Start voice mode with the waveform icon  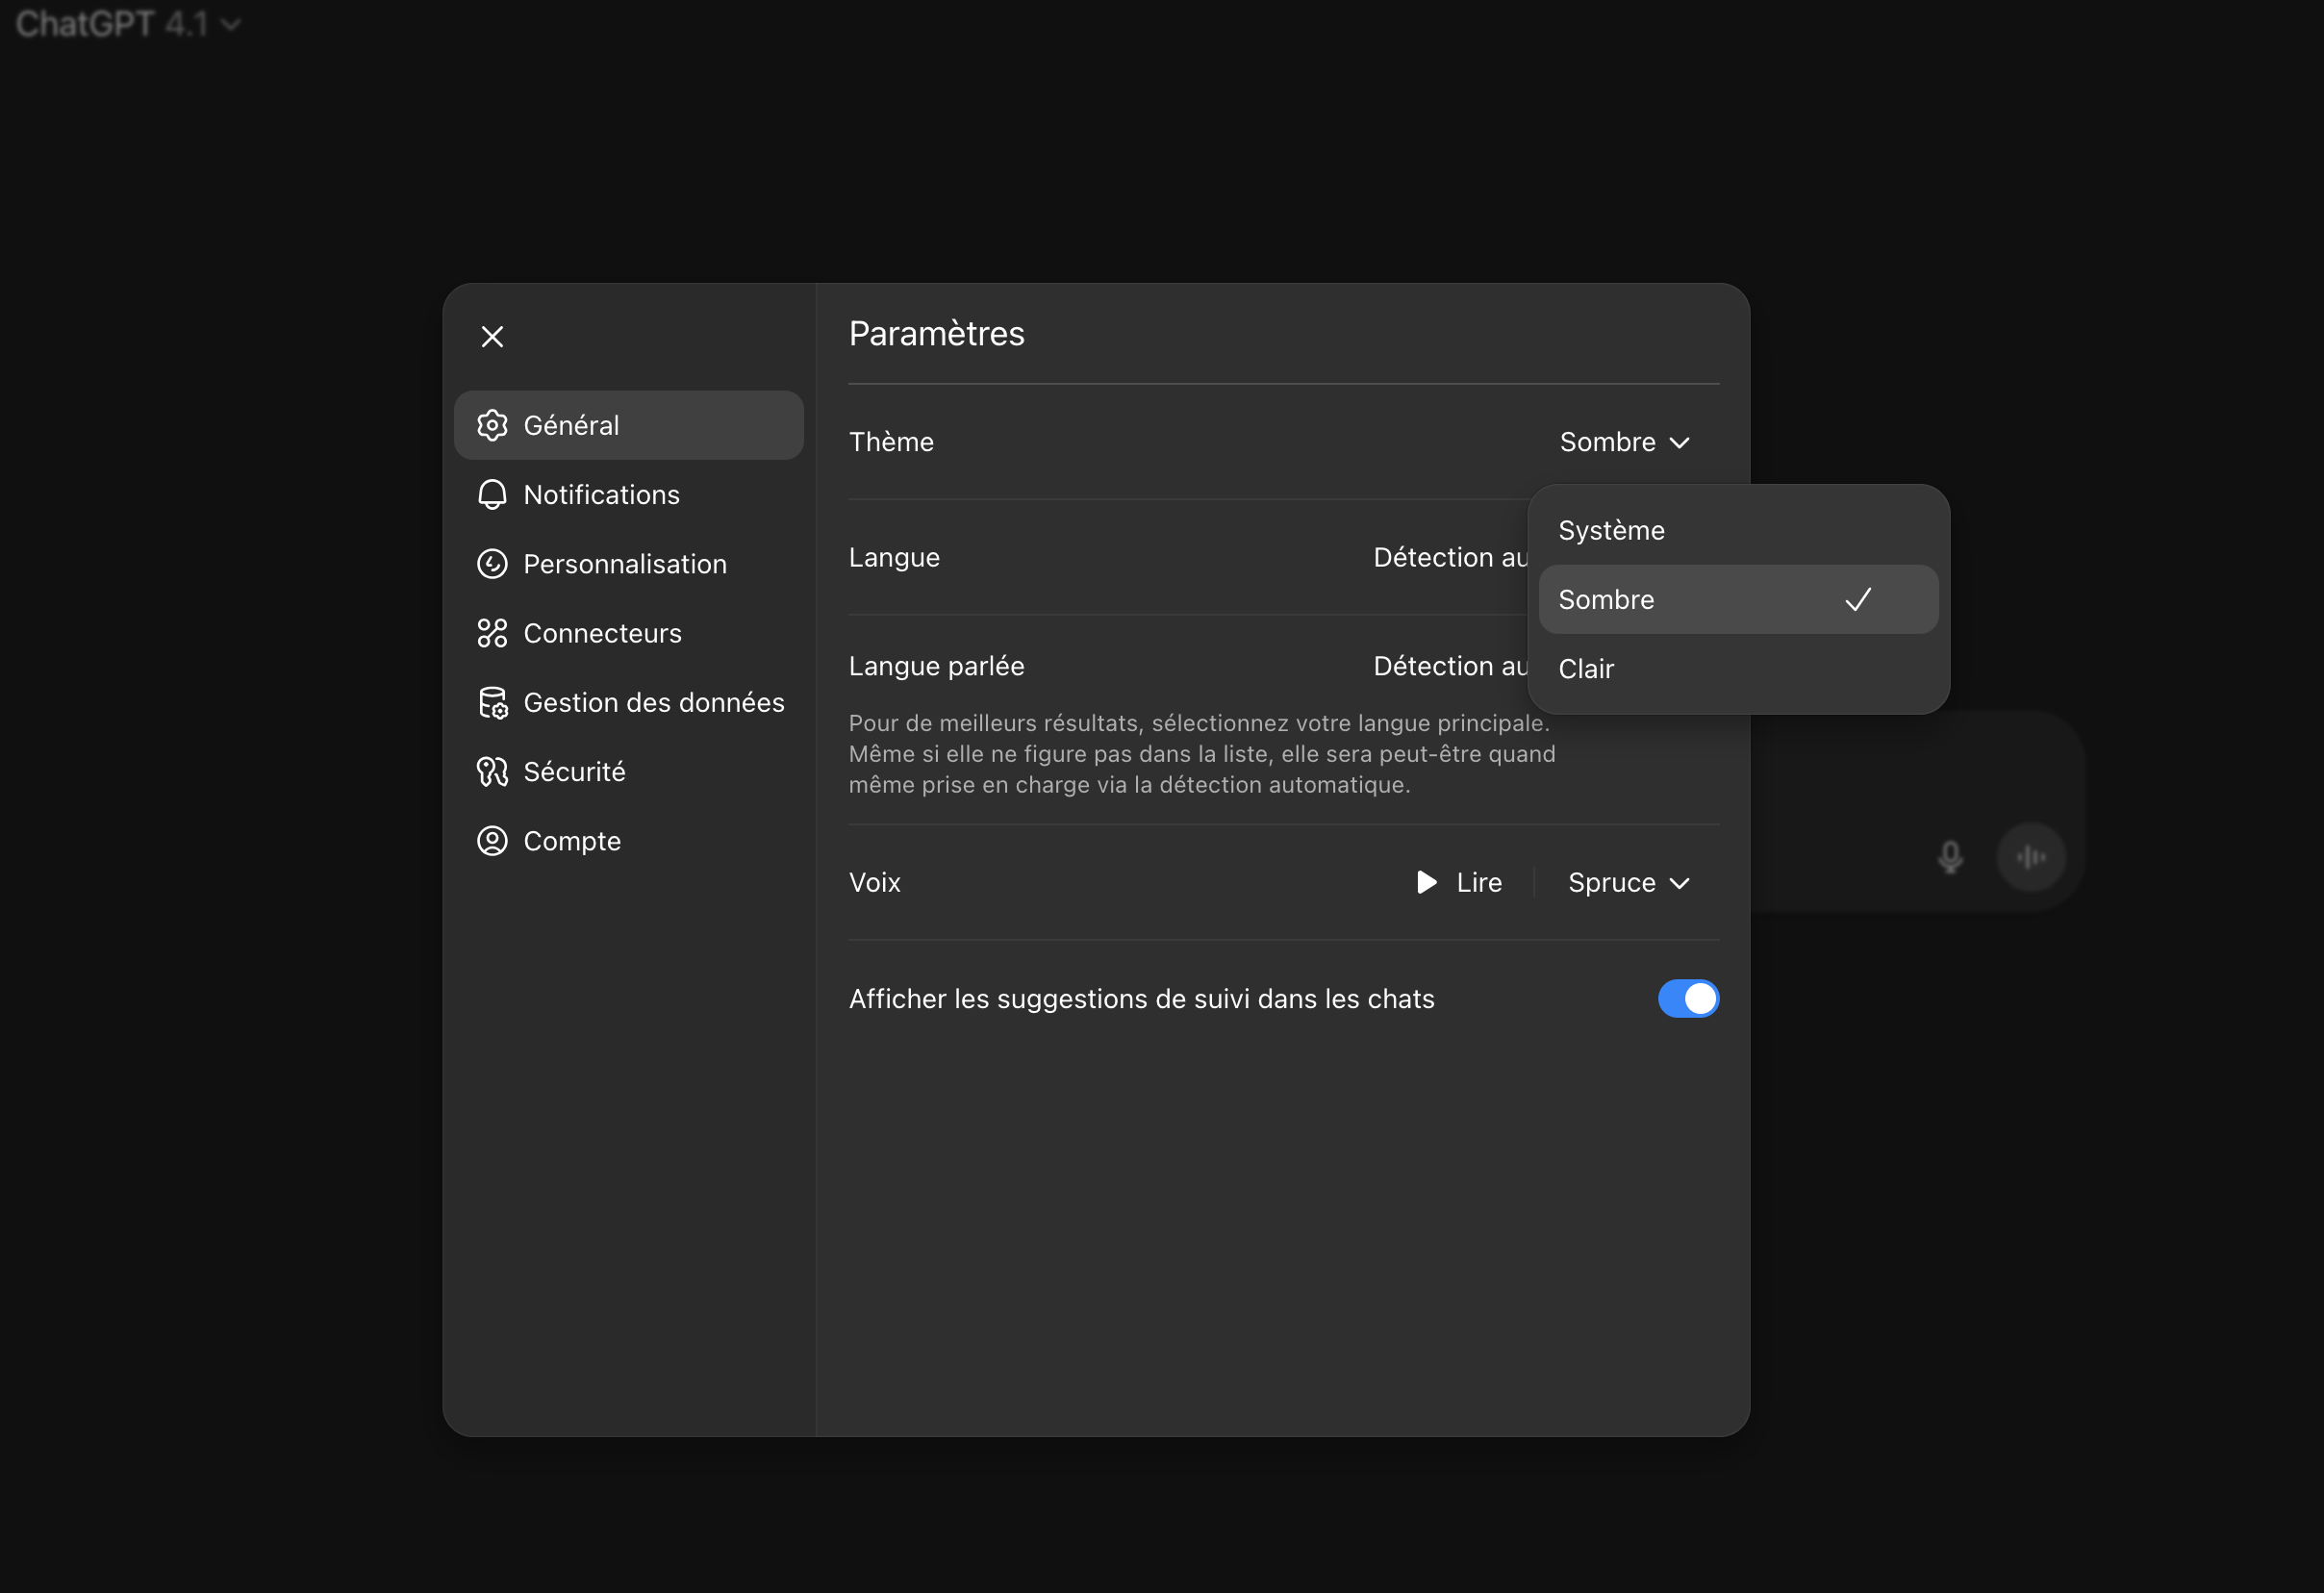(2031, 857)
